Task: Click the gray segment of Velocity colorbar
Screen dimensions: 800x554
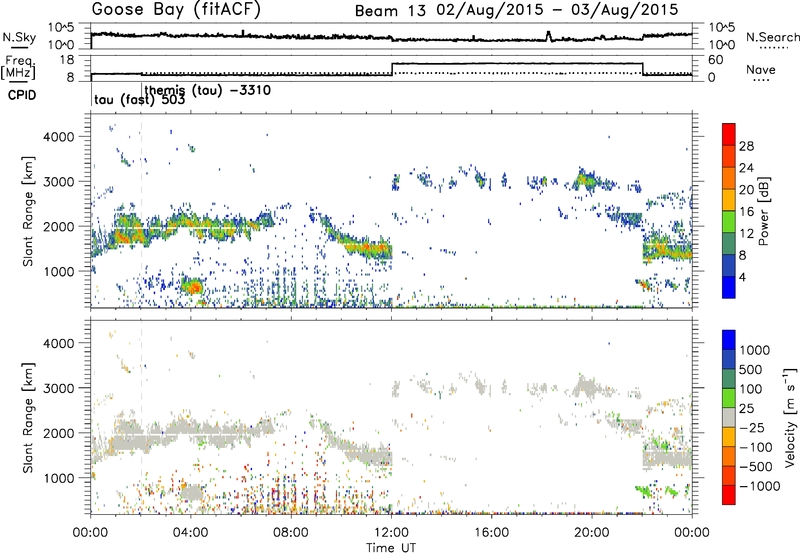Action: pyautogui.click(x=729, y=417)
